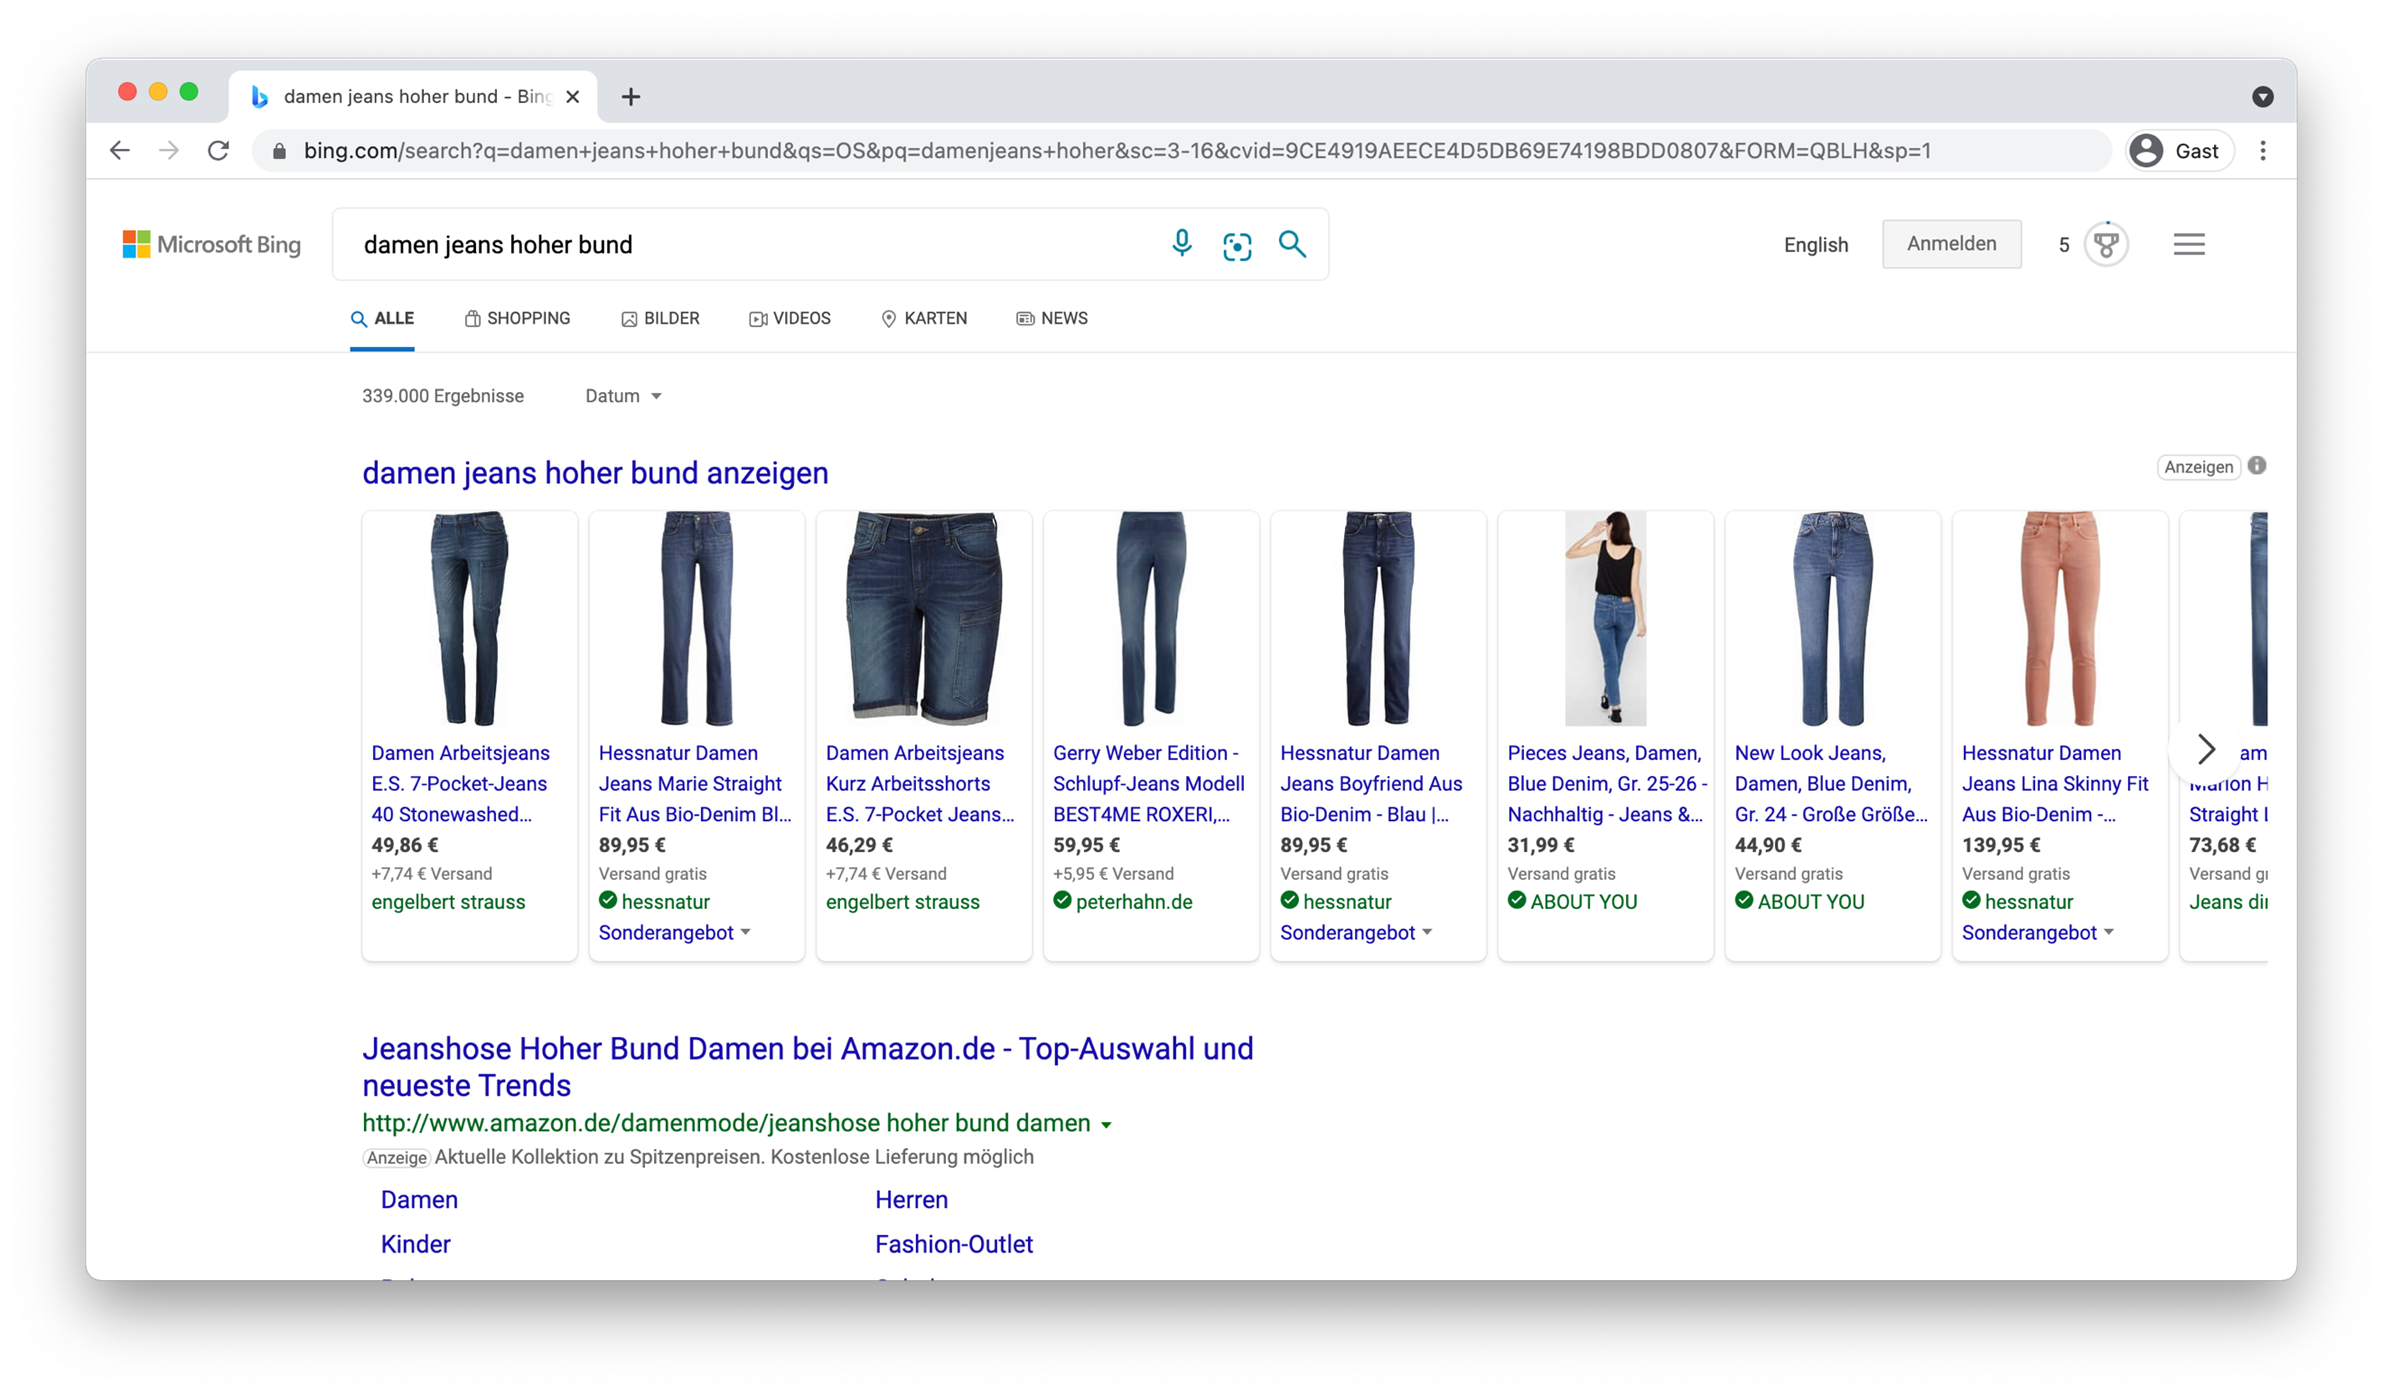Image resolution: width=2383 pixels, height=1394 pixels.
Task: Click next arrow in product carousel
Action: 2205,749
